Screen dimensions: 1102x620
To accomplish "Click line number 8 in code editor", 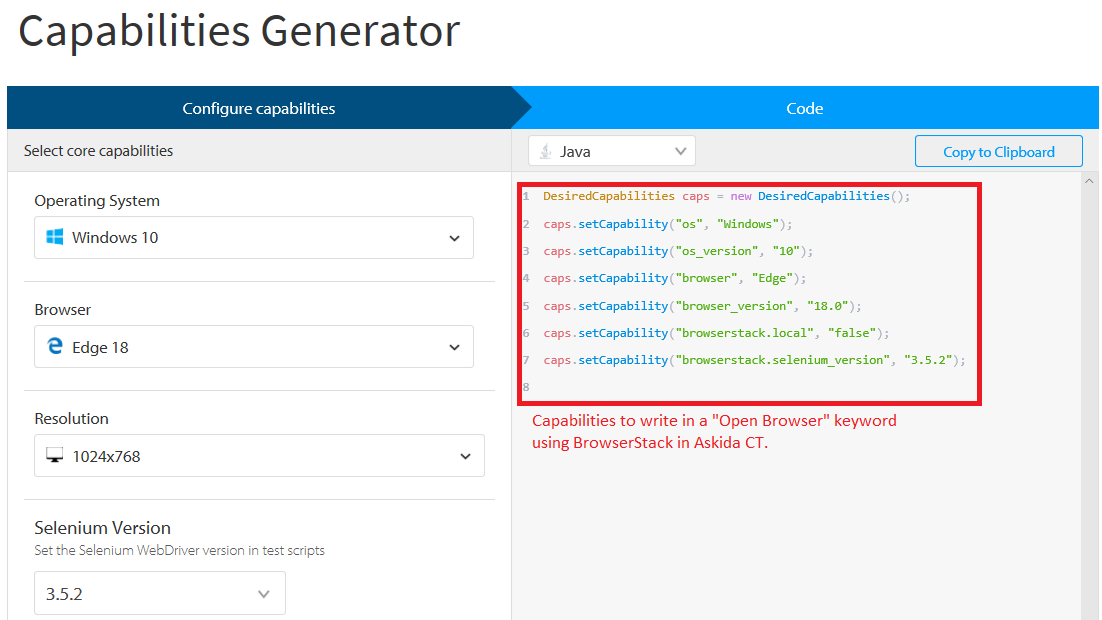I will pos(526,387).
